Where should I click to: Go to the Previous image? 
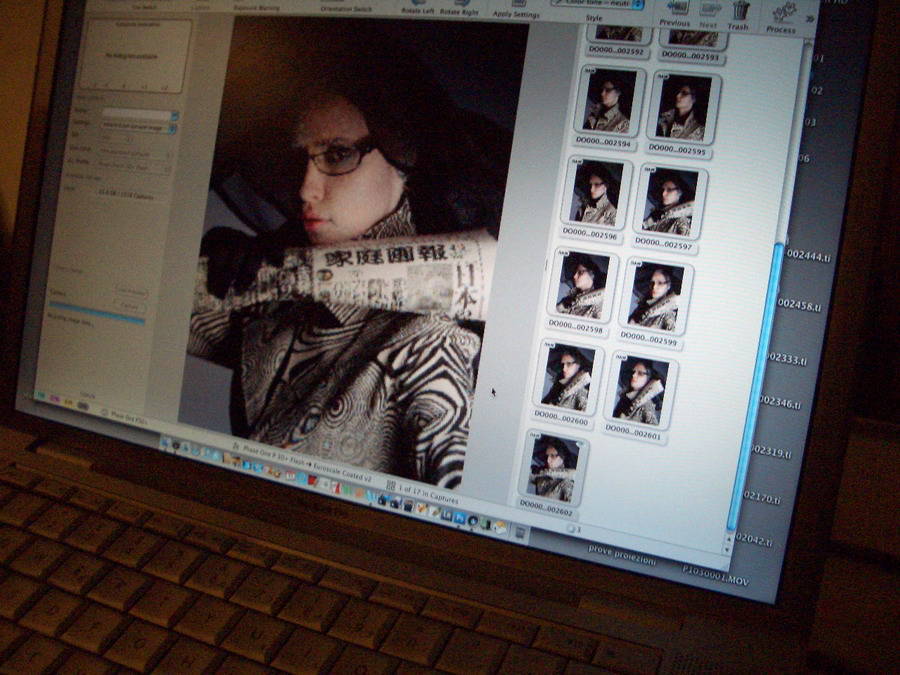coord(674,10)
